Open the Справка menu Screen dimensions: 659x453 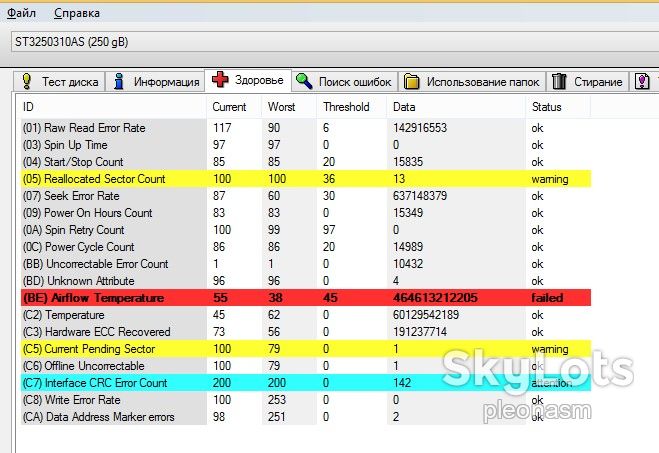click(x=77, y=13)
